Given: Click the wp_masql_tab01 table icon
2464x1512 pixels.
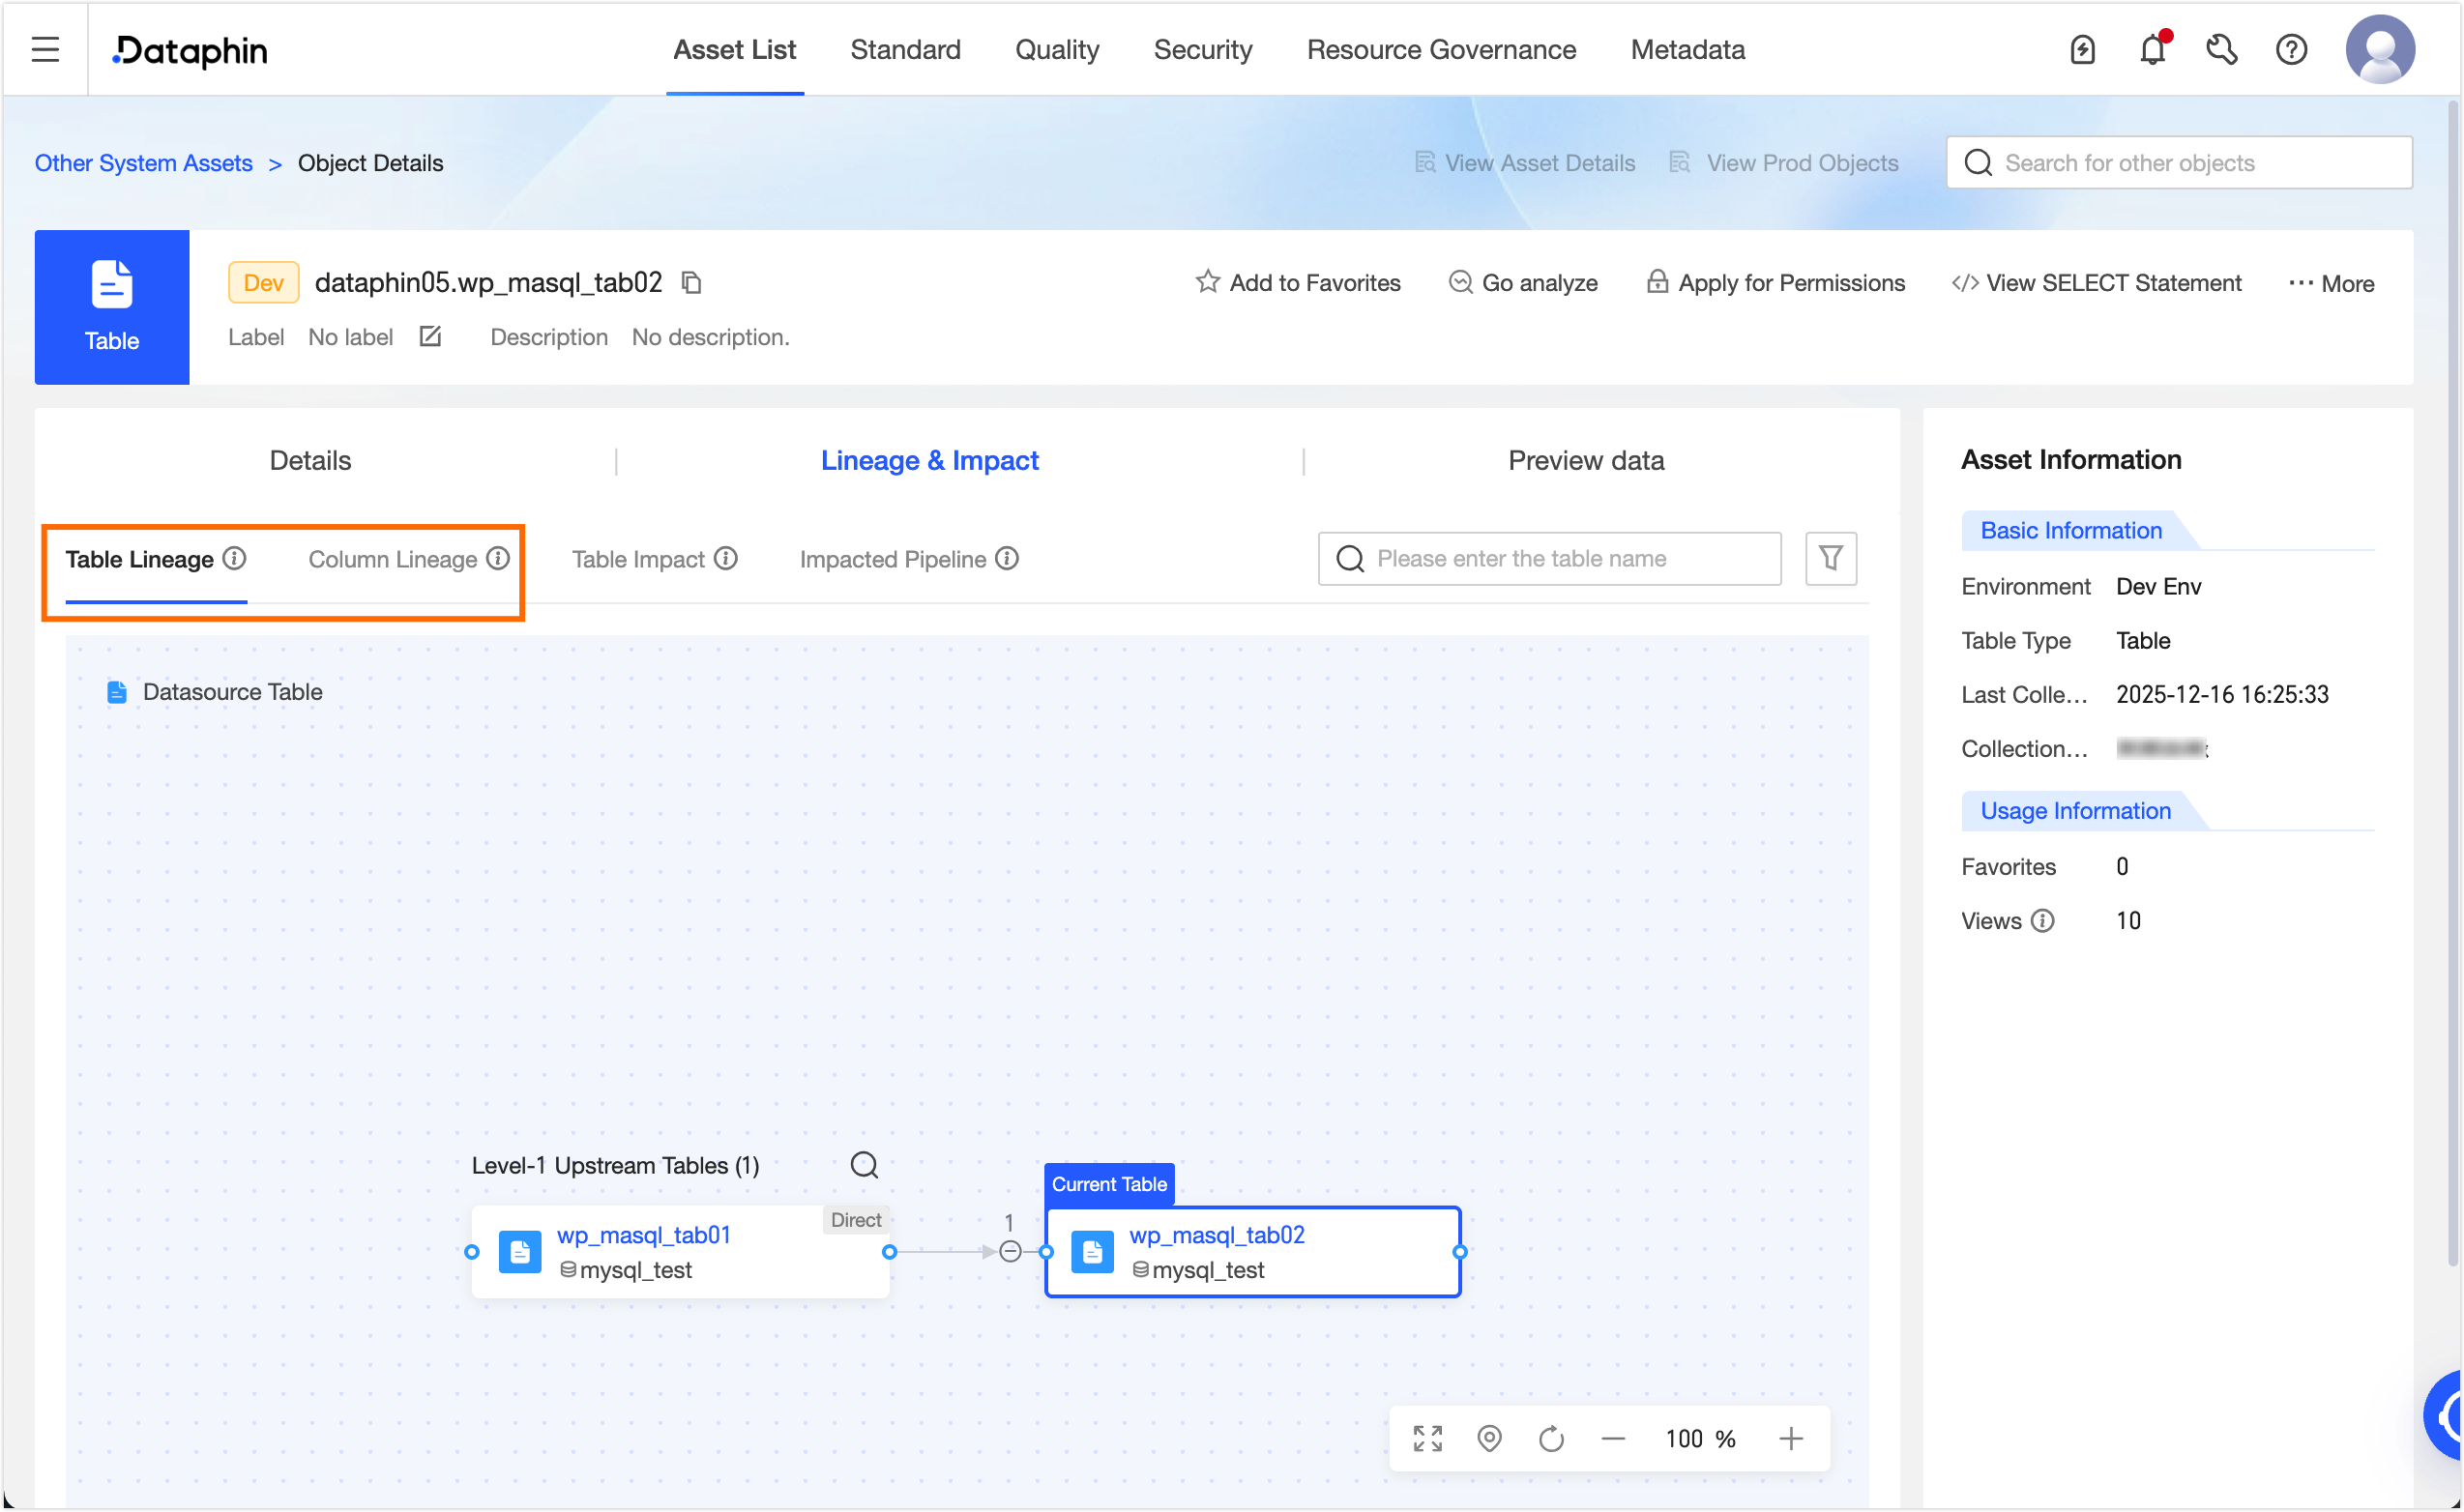Looking at the screenshot, I should (x=520, y=1252).
